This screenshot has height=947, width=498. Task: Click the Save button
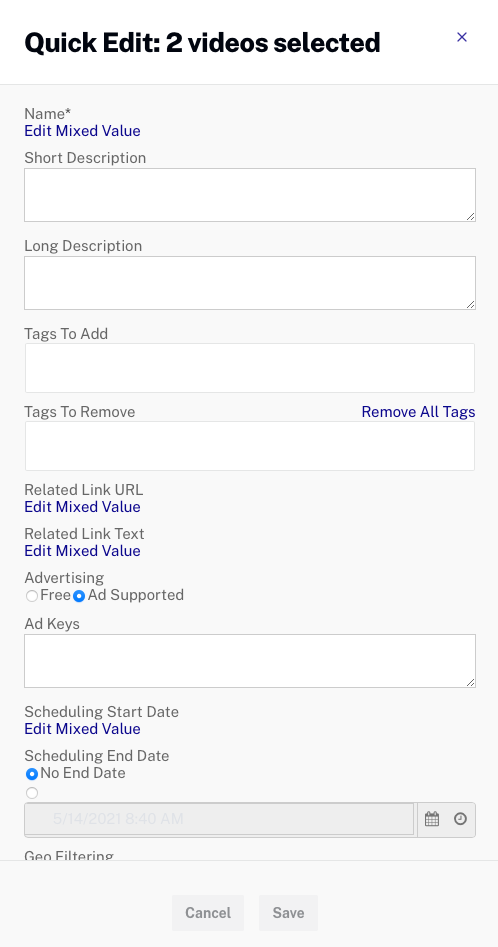288,913
